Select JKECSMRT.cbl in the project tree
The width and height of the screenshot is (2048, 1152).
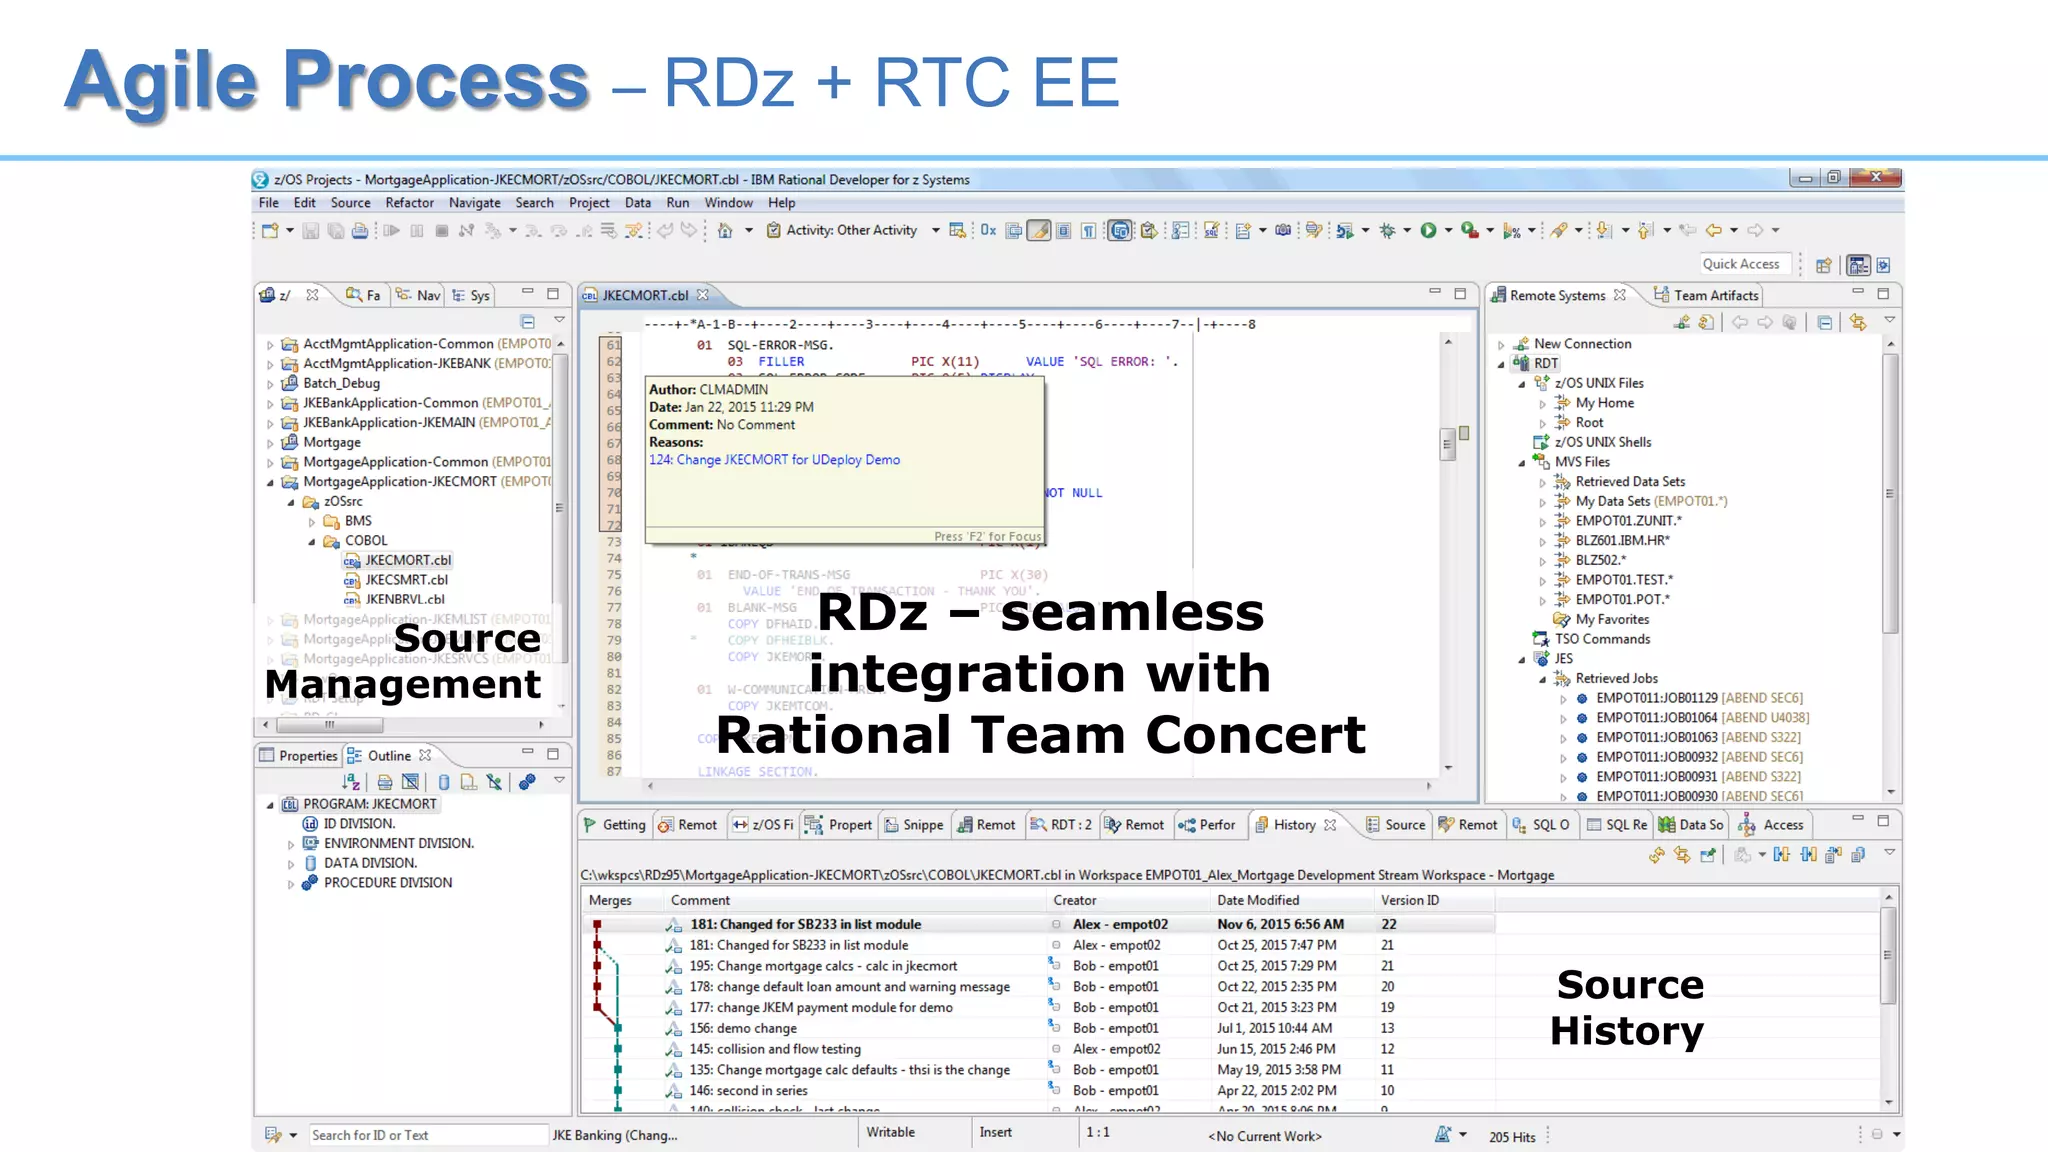(406, 580)
